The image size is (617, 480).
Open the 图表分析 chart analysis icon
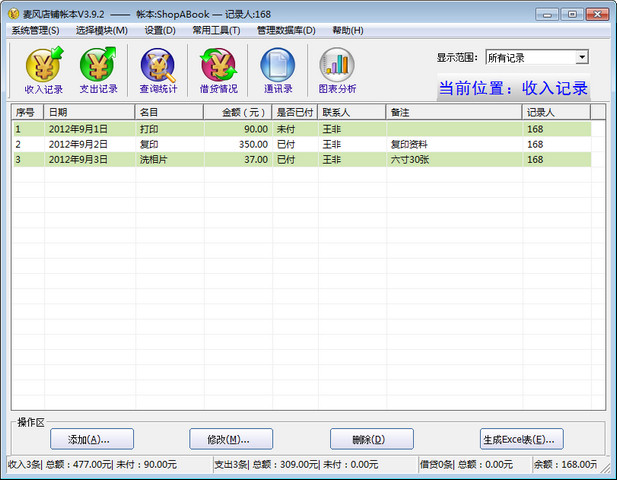coord(337,70)
